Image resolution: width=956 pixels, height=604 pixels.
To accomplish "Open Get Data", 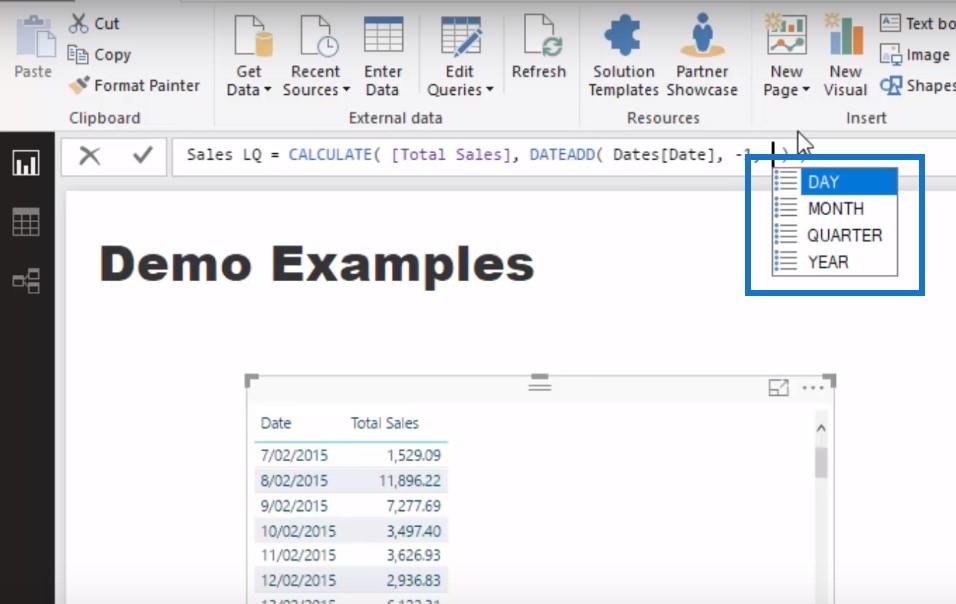I will 249,56.
